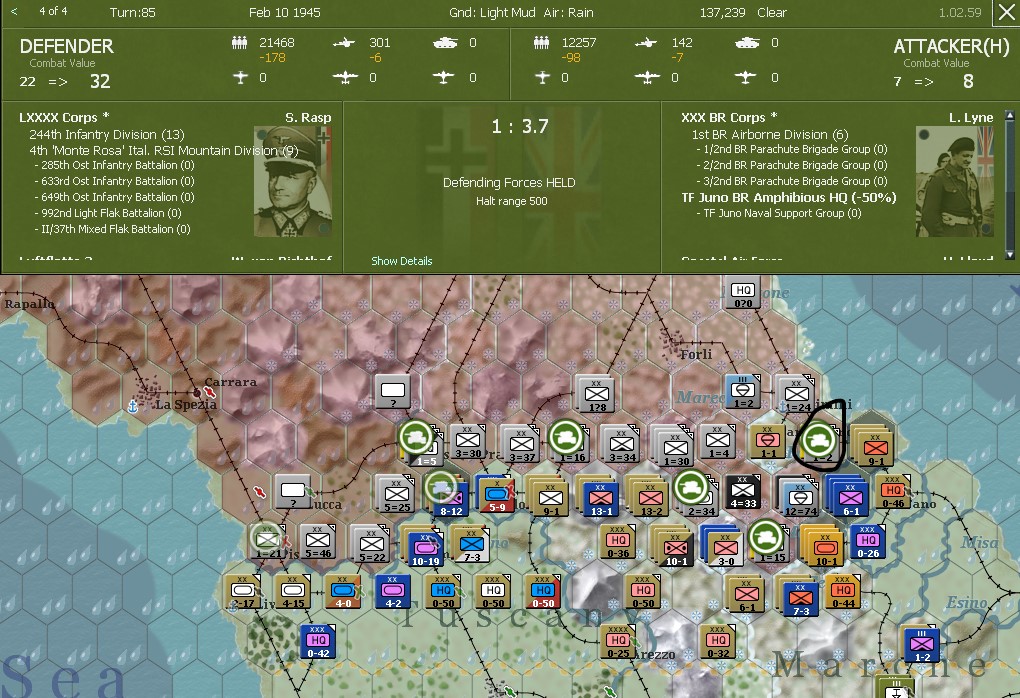1020x698 pixels.
Task: Select the black mountain unit counter 4=33
Action: [741, 491]
